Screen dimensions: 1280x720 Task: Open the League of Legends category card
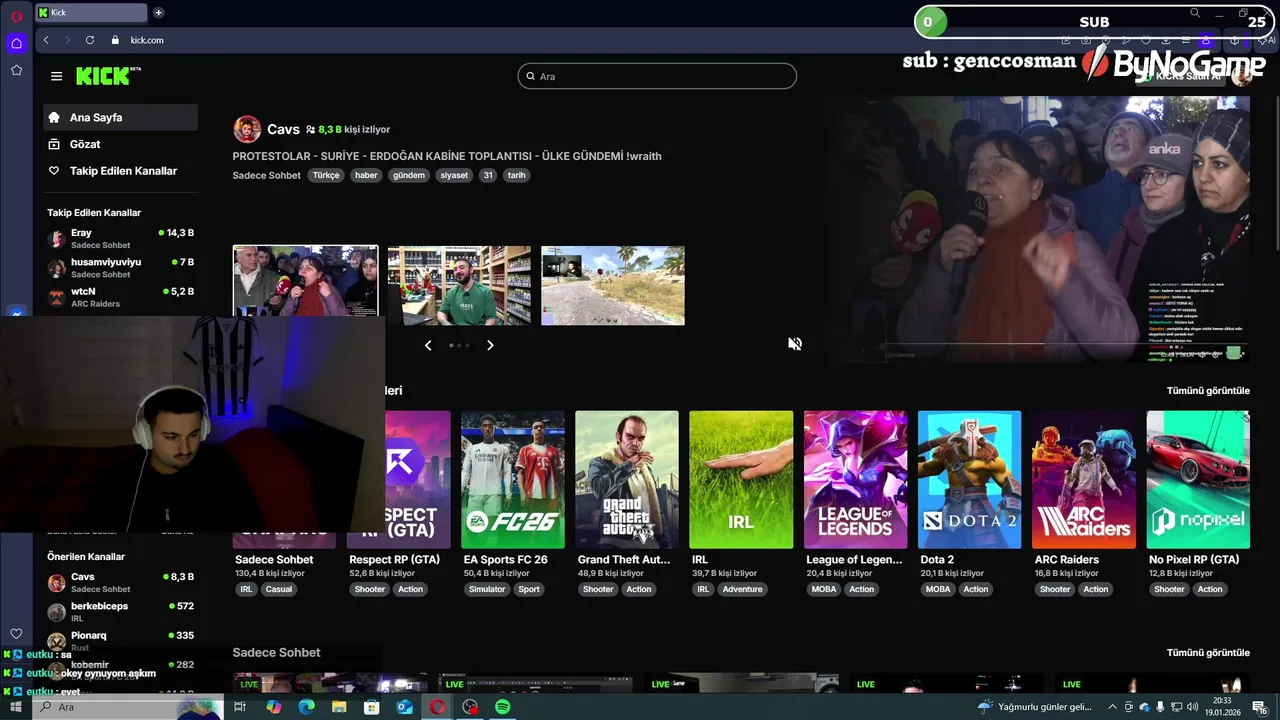[855, 479]
